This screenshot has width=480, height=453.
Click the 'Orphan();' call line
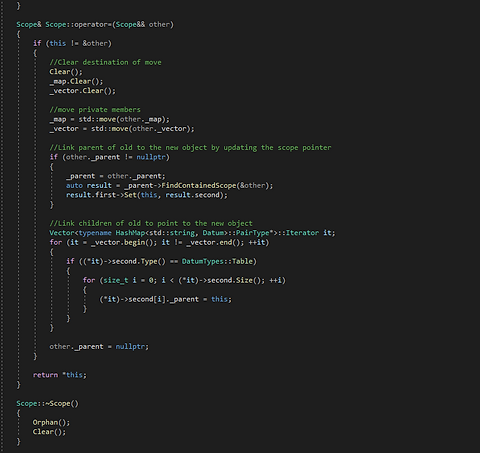(x=51, y=422)
